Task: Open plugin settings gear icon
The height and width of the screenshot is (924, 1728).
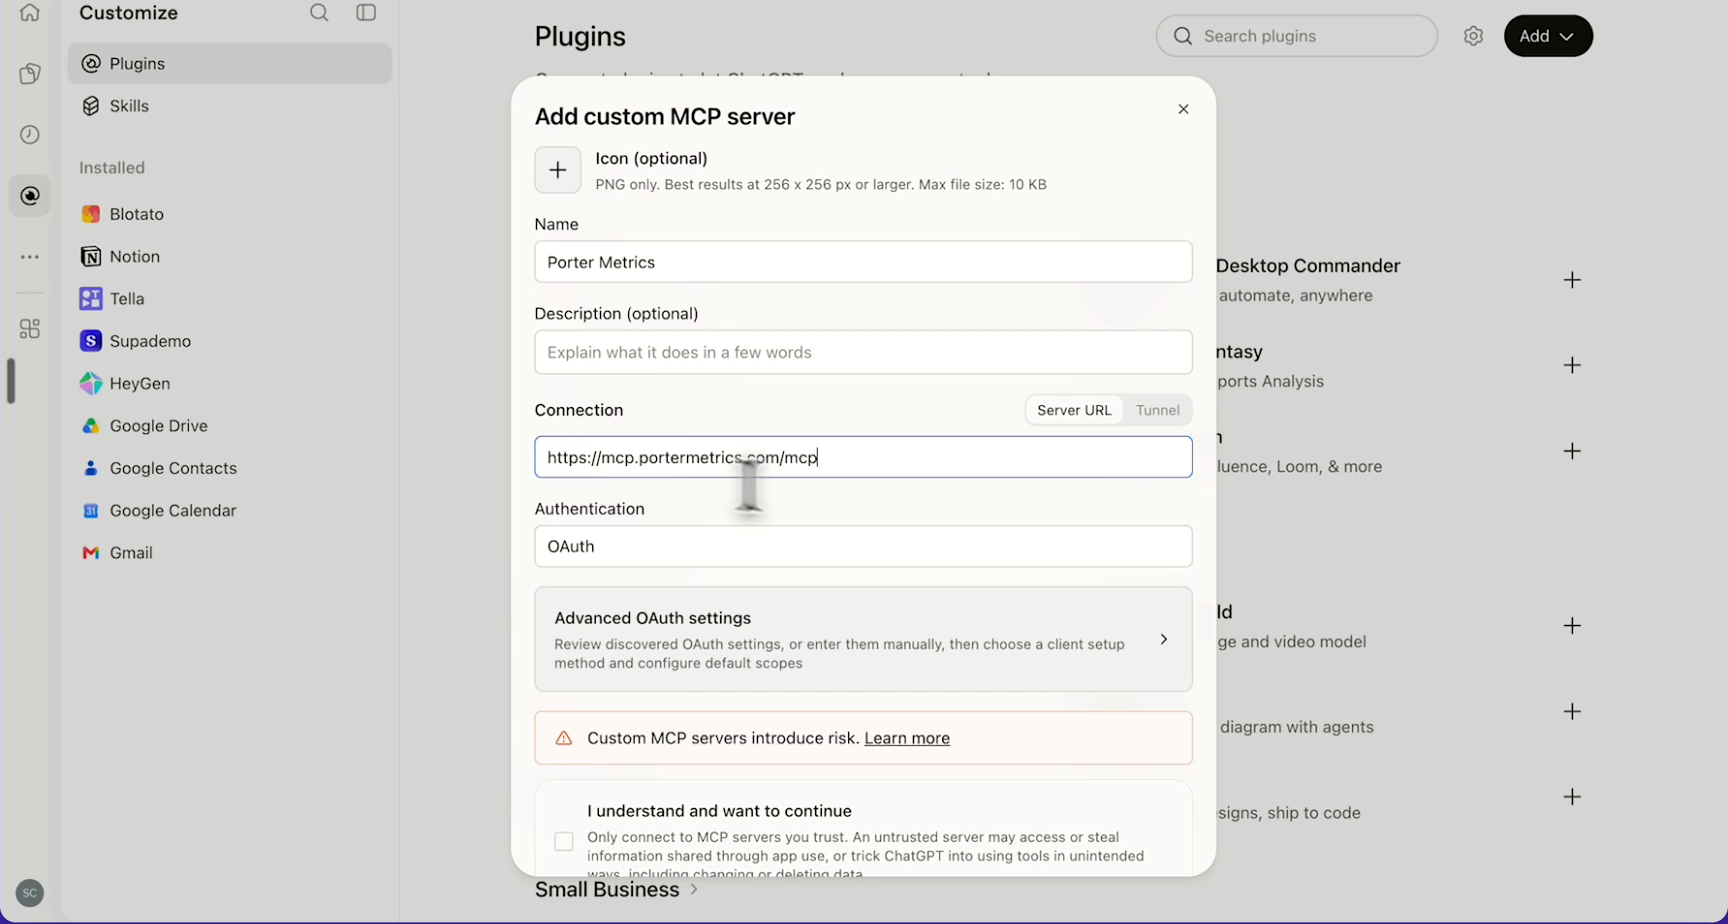Action: tap(1473, 36)
